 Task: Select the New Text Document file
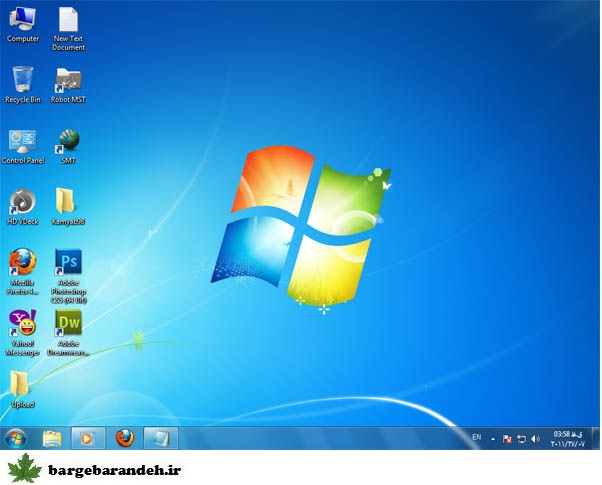[68, 29]
